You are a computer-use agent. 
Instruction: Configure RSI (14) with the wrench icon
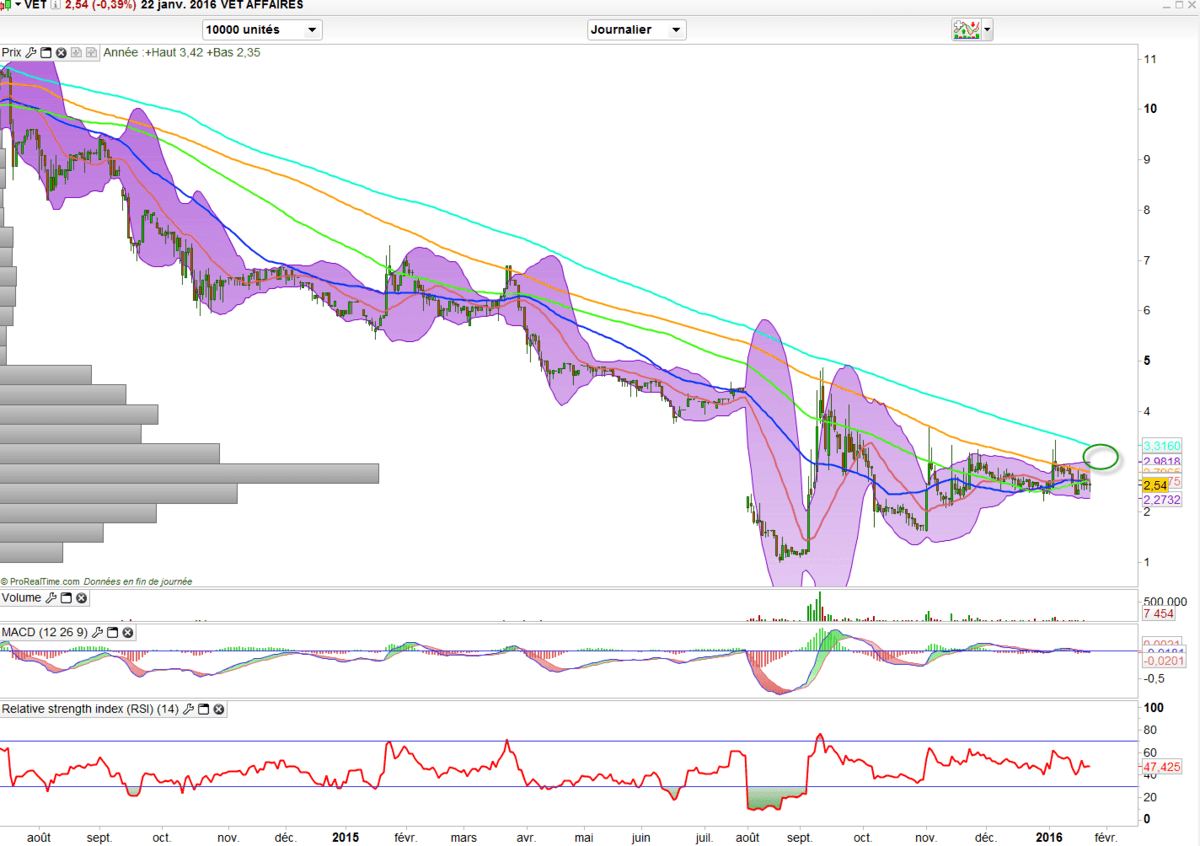[188, 709]
